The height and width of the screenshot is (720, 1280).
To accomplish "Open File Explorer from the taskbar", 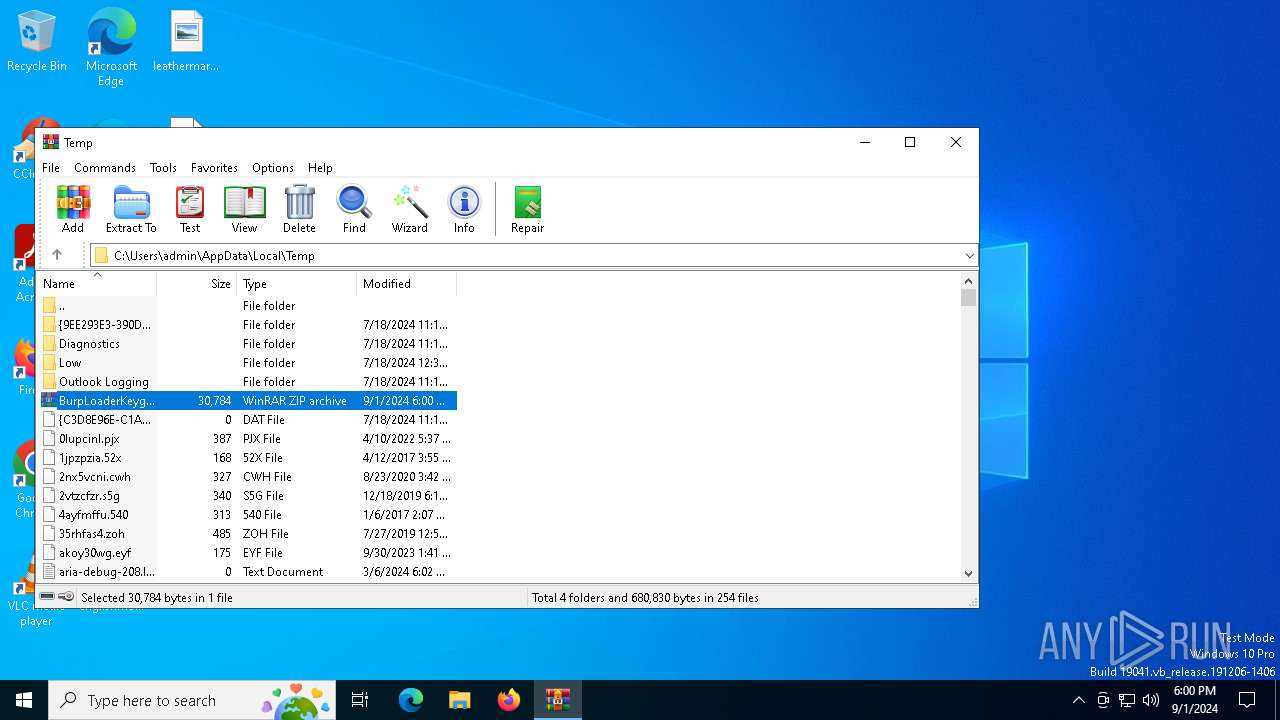I will pos(459,700).
